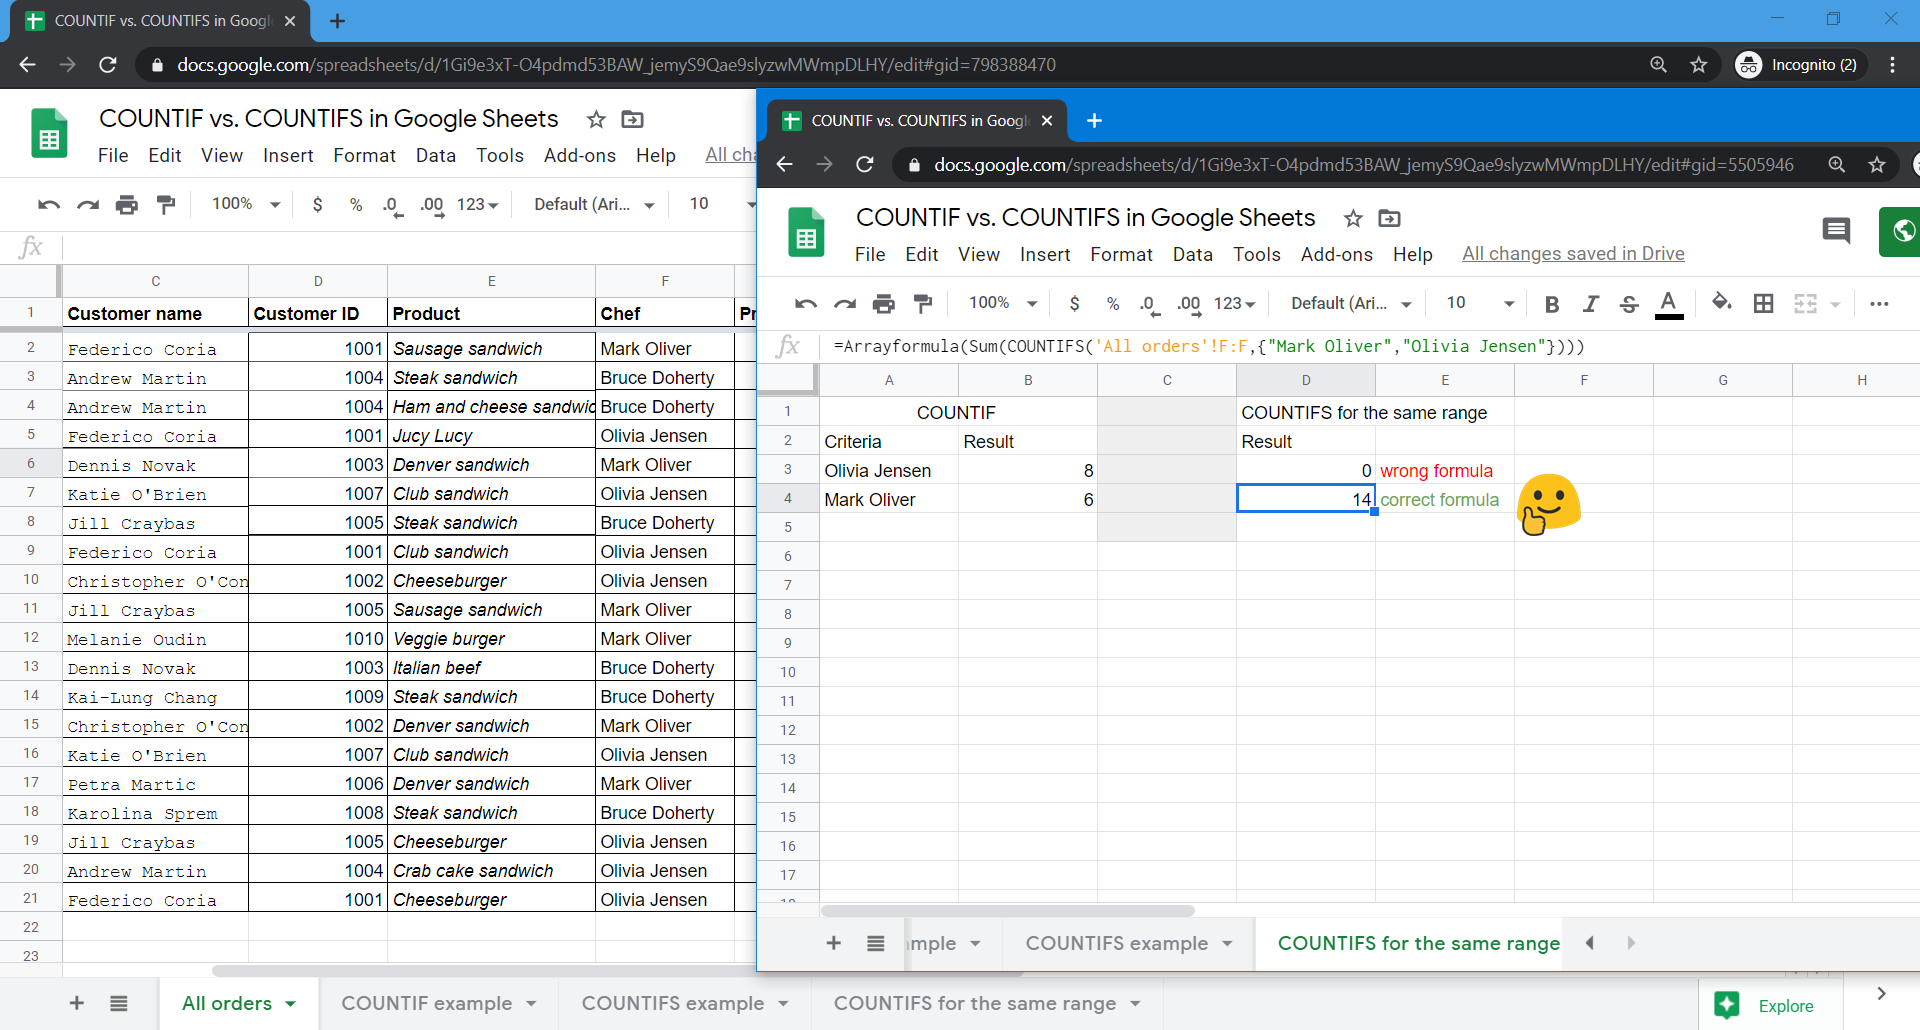Click the Borders icon in the toolbar
Image resolution: width=1920 pixels, height=1030 pixels.
1764,304
